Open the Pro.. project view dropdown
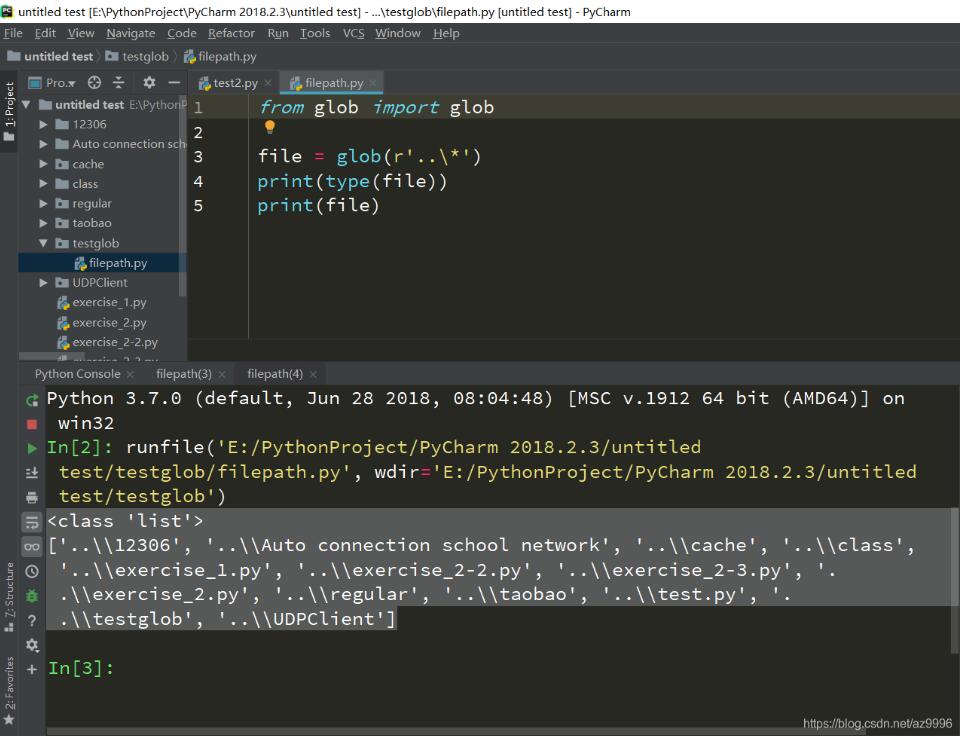The width and height of the screenshot is (960, 736). click(x=60, y=82)
